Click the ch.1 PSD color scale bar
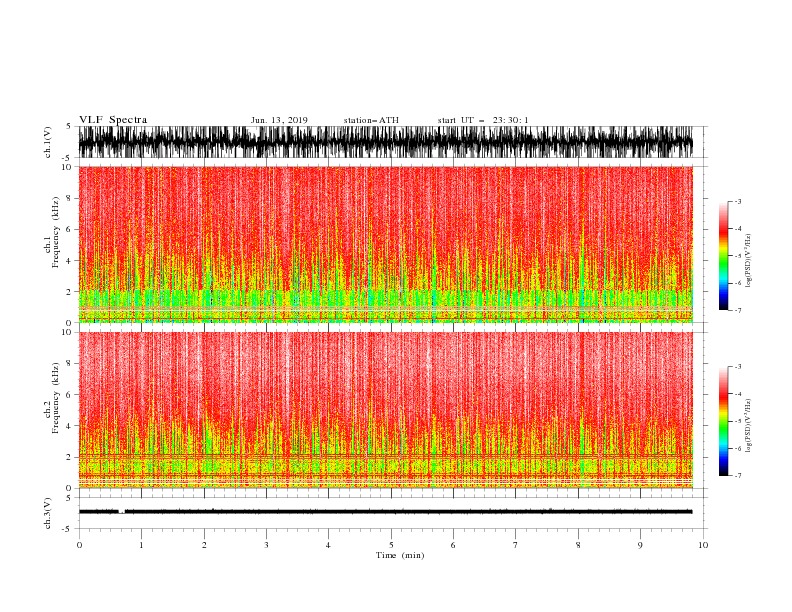Viewport: 792px width, 612px height. click(723, 256)
